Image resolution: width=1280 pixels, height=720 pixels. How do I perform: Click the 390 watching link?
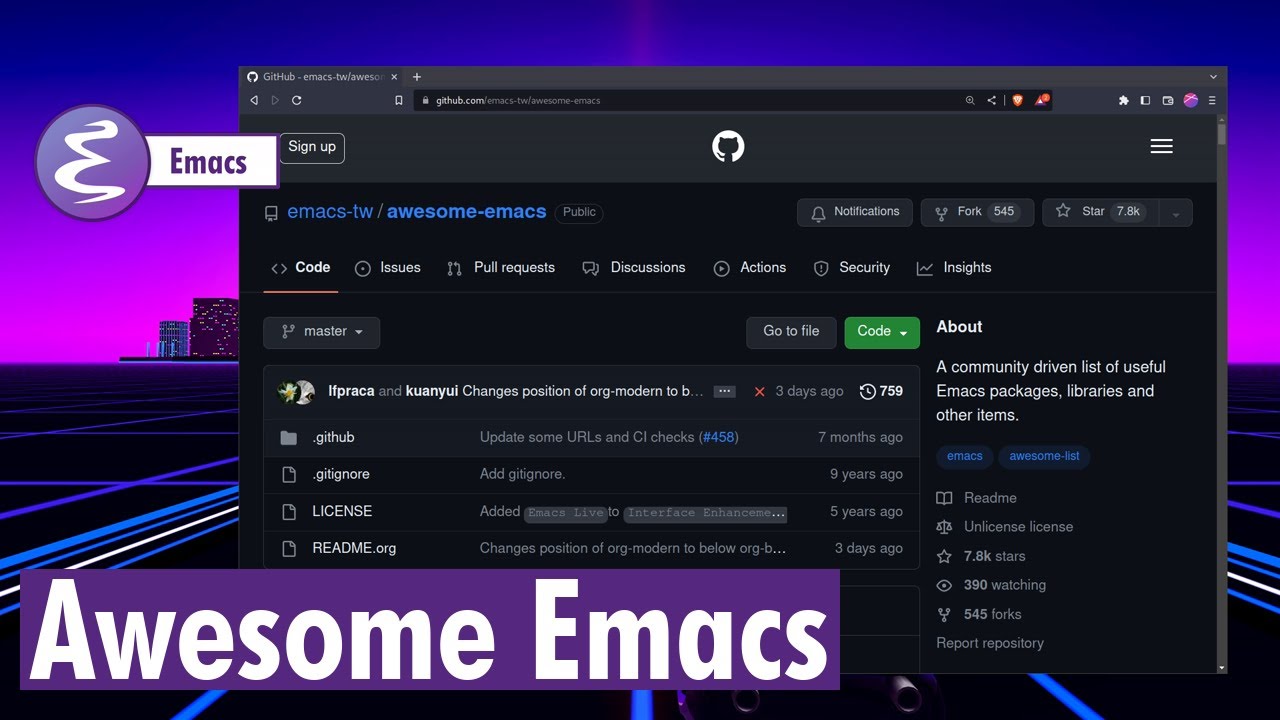click(991, 585)
